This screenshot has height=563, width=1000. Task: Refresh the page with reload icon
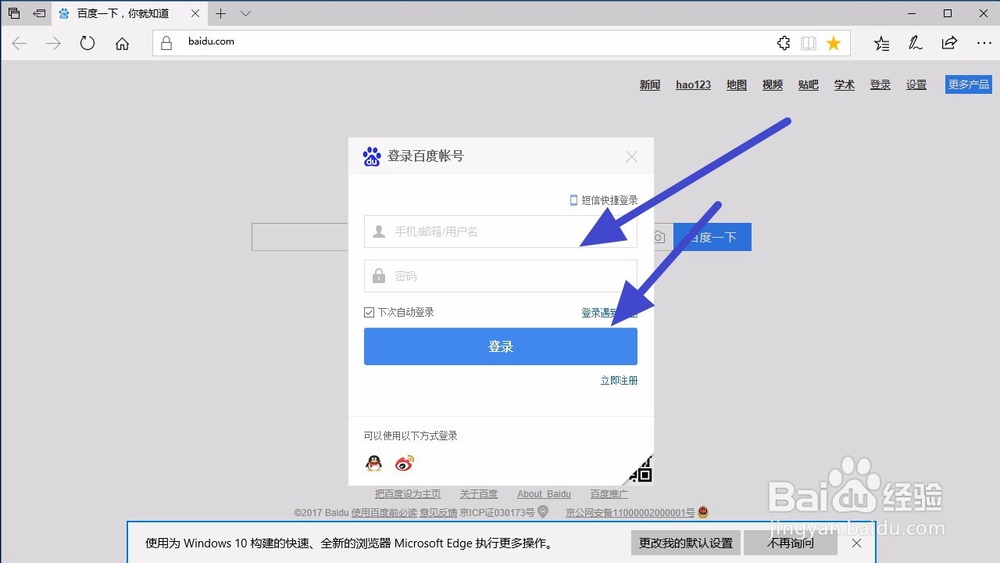coord(87,43)
